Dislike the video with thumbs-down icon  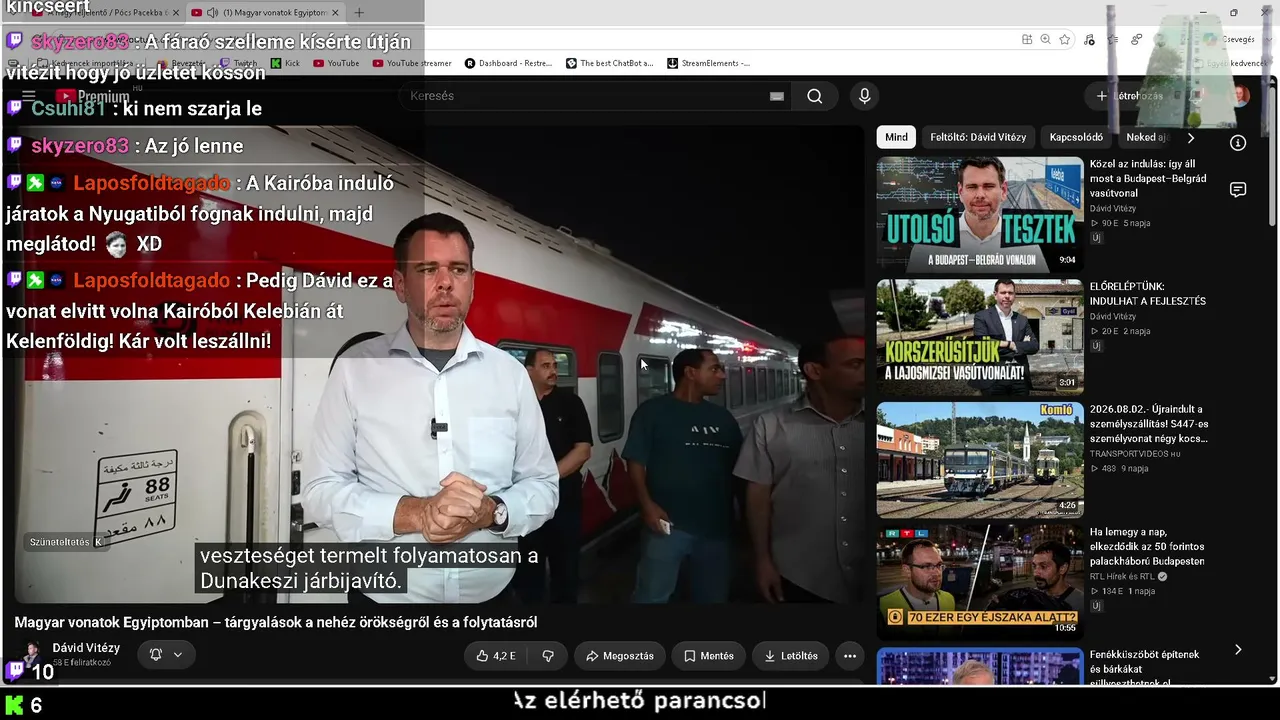(x=548, y=656)
